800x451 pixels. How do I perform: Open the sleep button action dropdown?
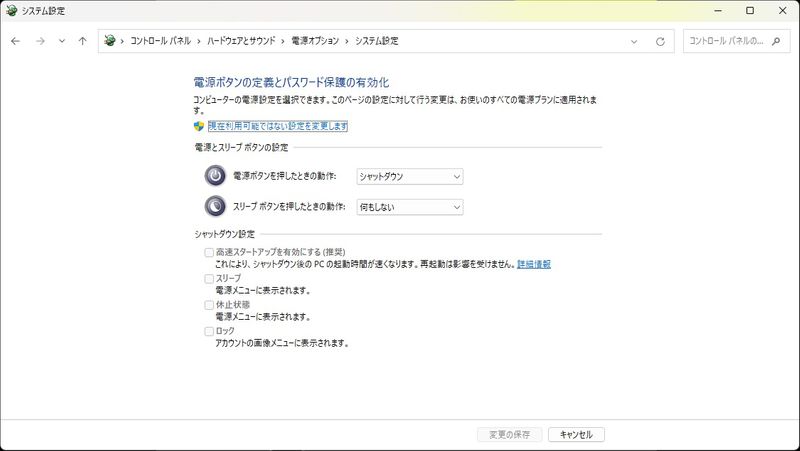(409, 206)
